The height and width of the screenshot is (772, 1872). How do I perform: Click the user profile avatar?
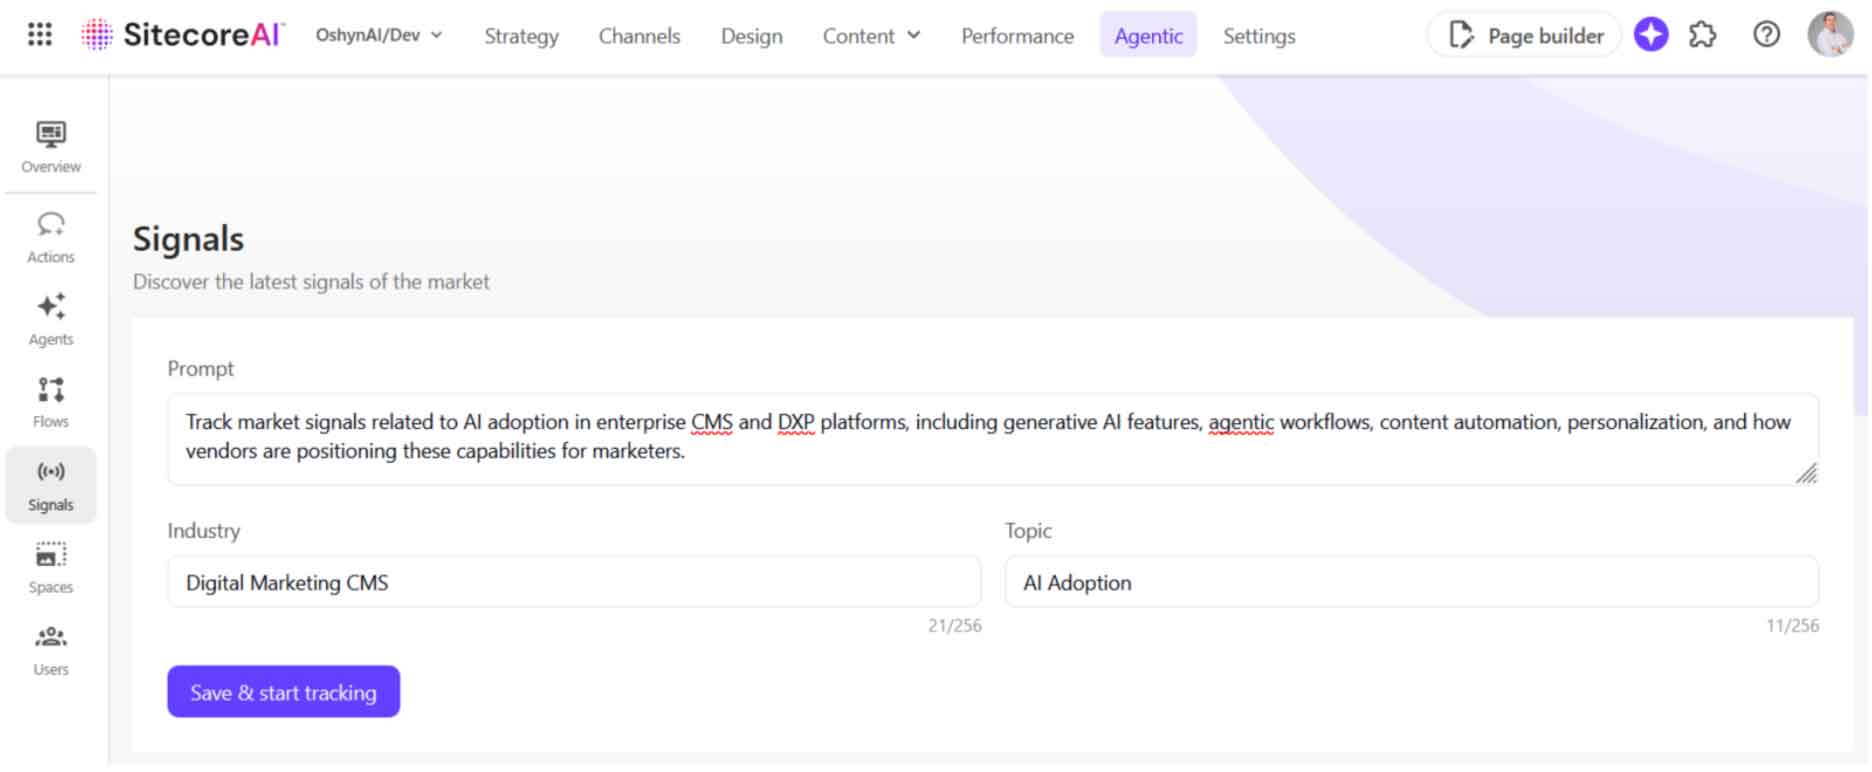point(1831,35)
